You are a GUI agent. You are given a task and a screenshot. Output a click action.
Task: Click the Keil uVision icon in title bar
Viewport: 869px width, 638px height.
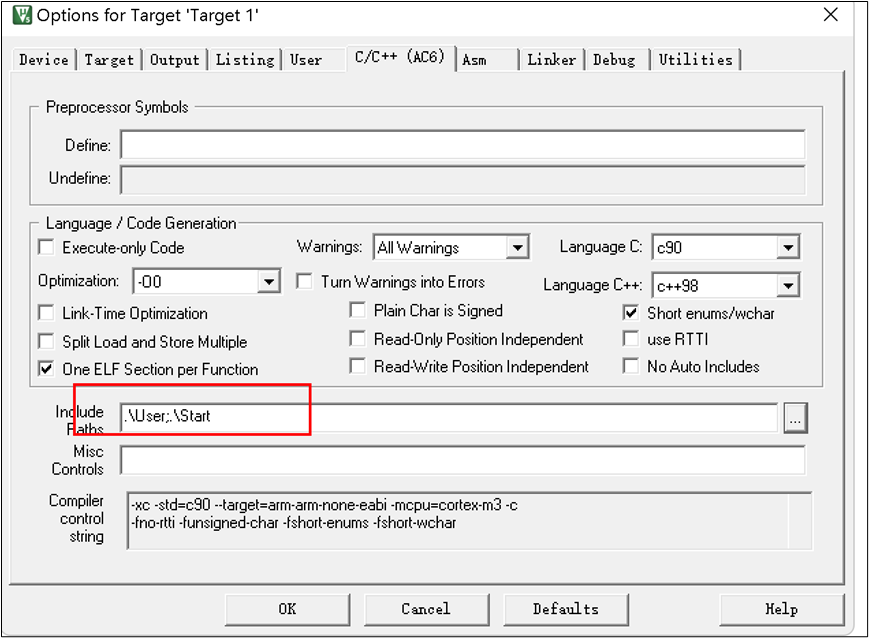(x=22, y=15)
